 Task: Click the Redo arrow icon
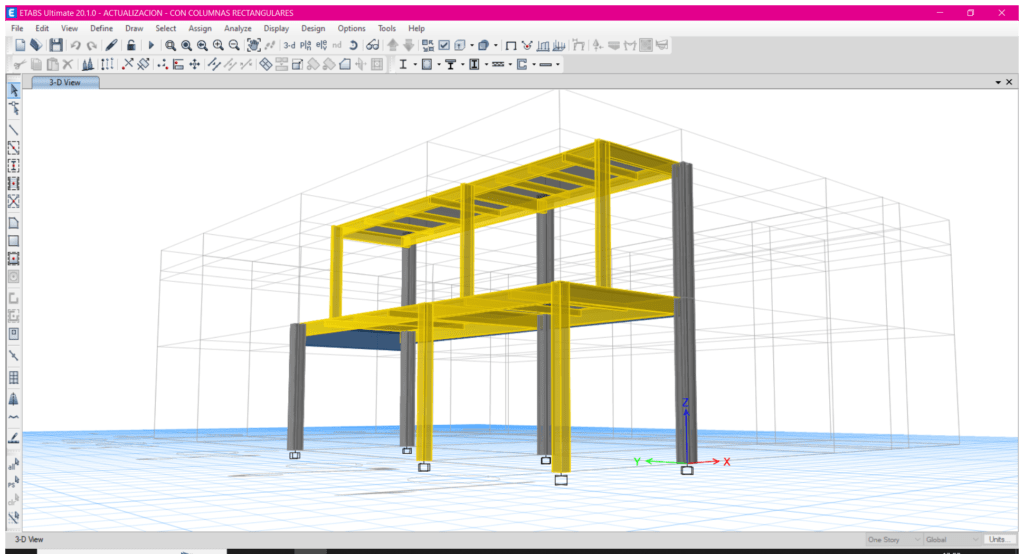pyautogui.click(x=92, y=46)
